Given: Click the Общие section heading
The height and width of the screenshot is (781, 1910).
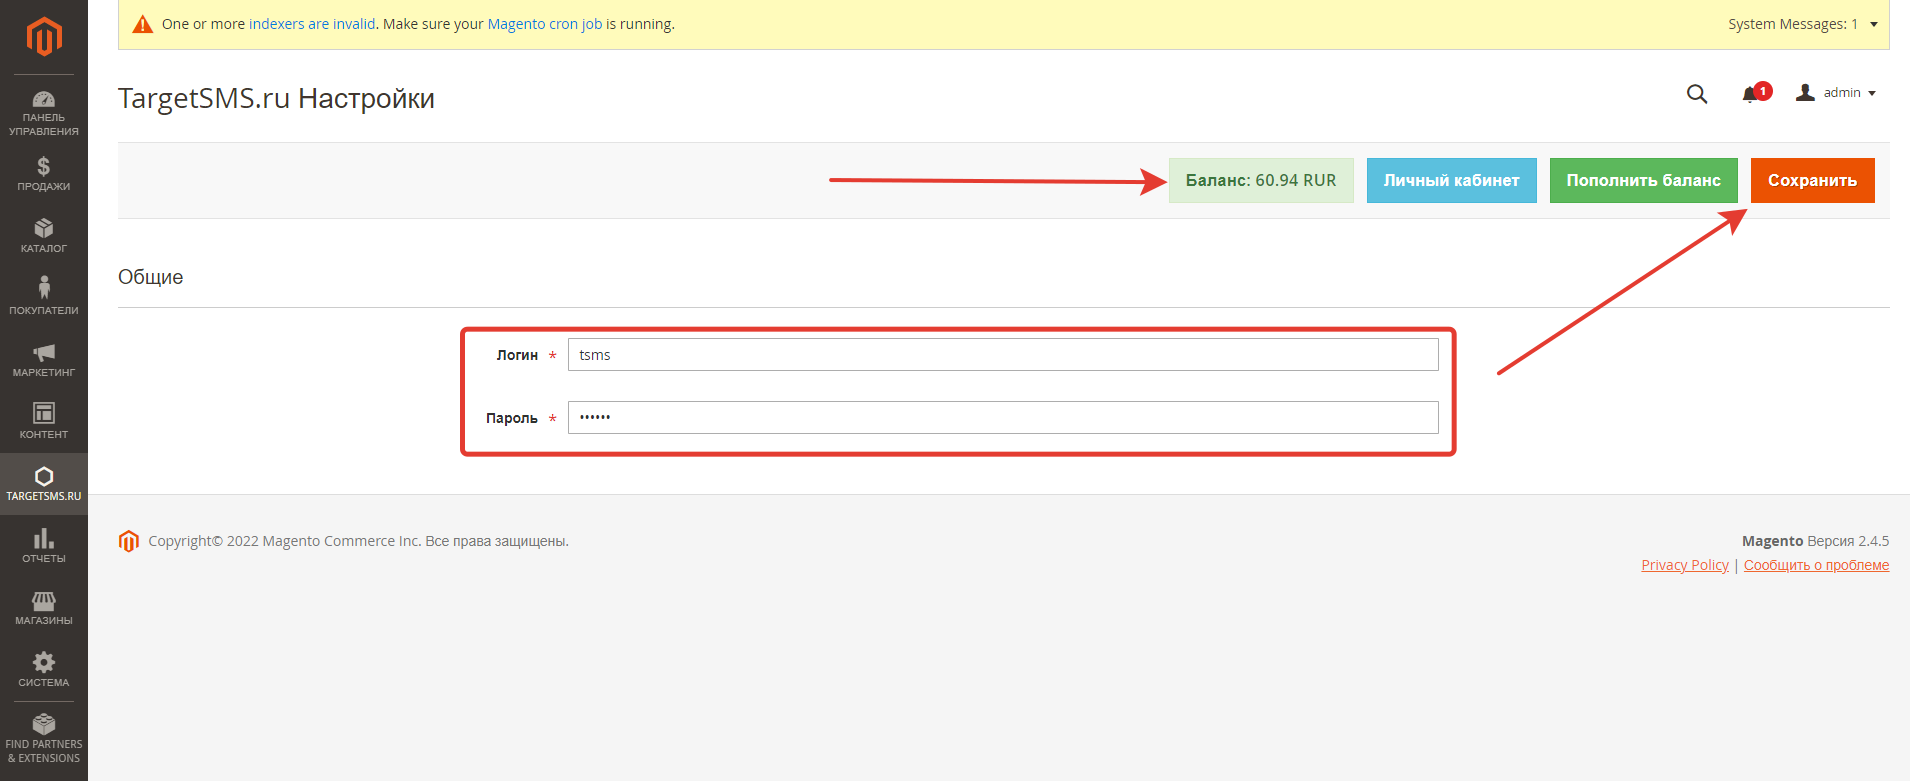Looking at the screenshot, I should (151, 277).
